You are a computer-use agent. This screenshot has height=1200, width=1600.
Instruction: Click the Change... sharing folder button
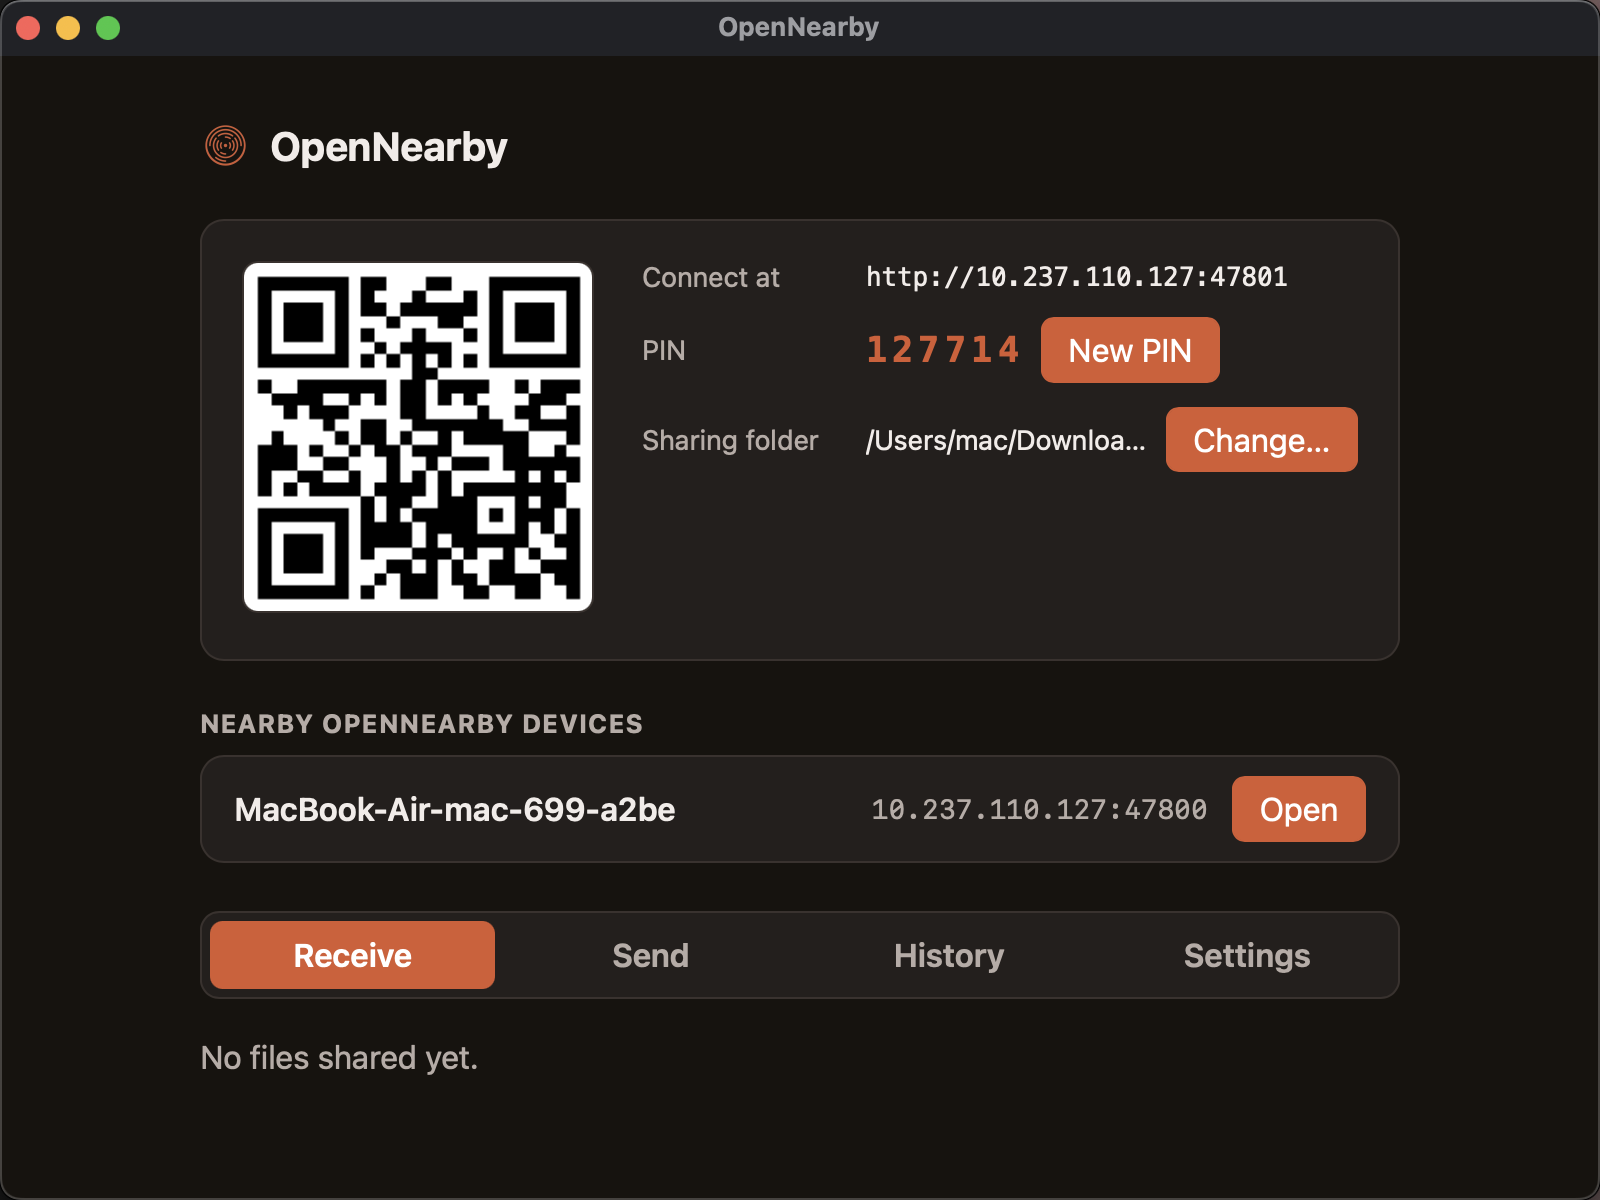1261,440
